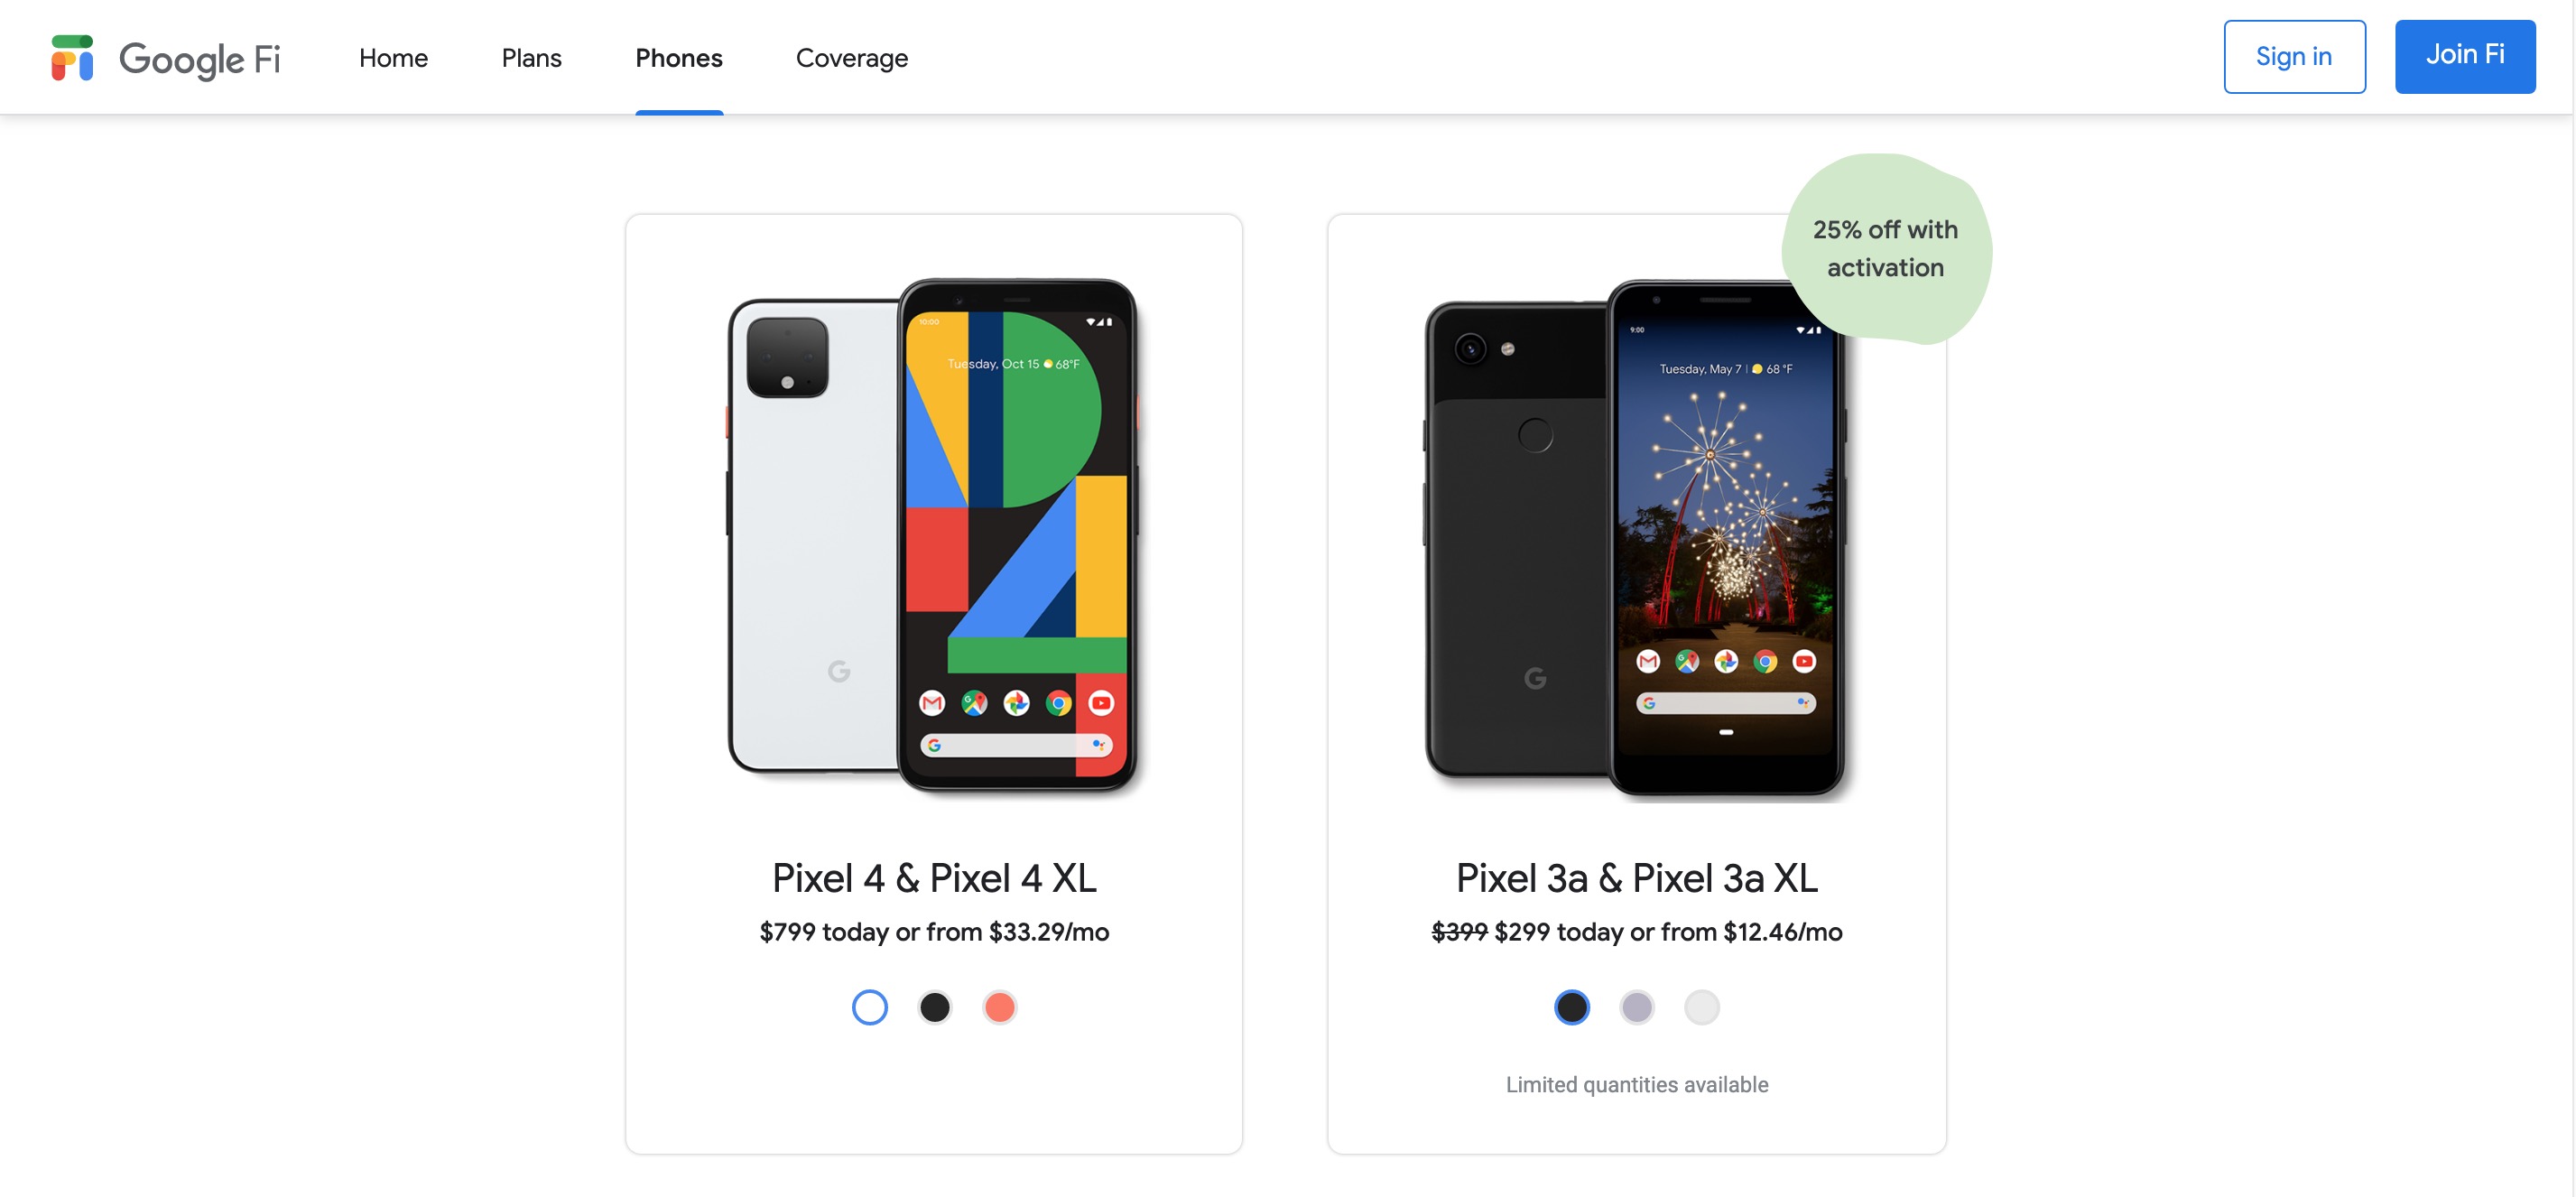Click the Google Fi wordmark text
This screenshot has width=2576, height=1197.
(200, 59)
